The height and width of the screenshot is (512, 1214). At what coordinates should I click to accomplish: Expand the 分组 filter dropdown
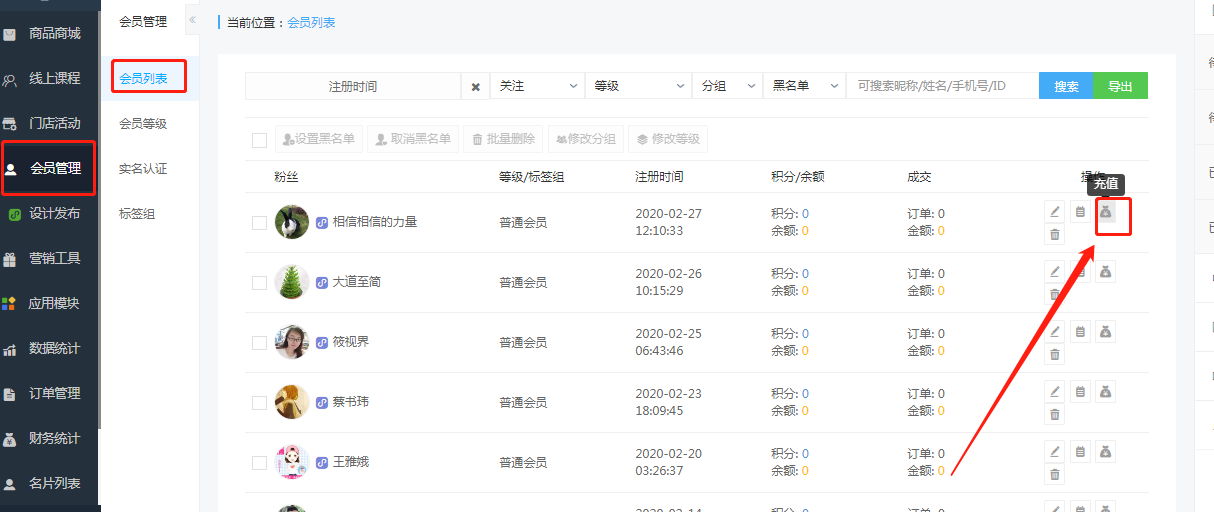727,87
